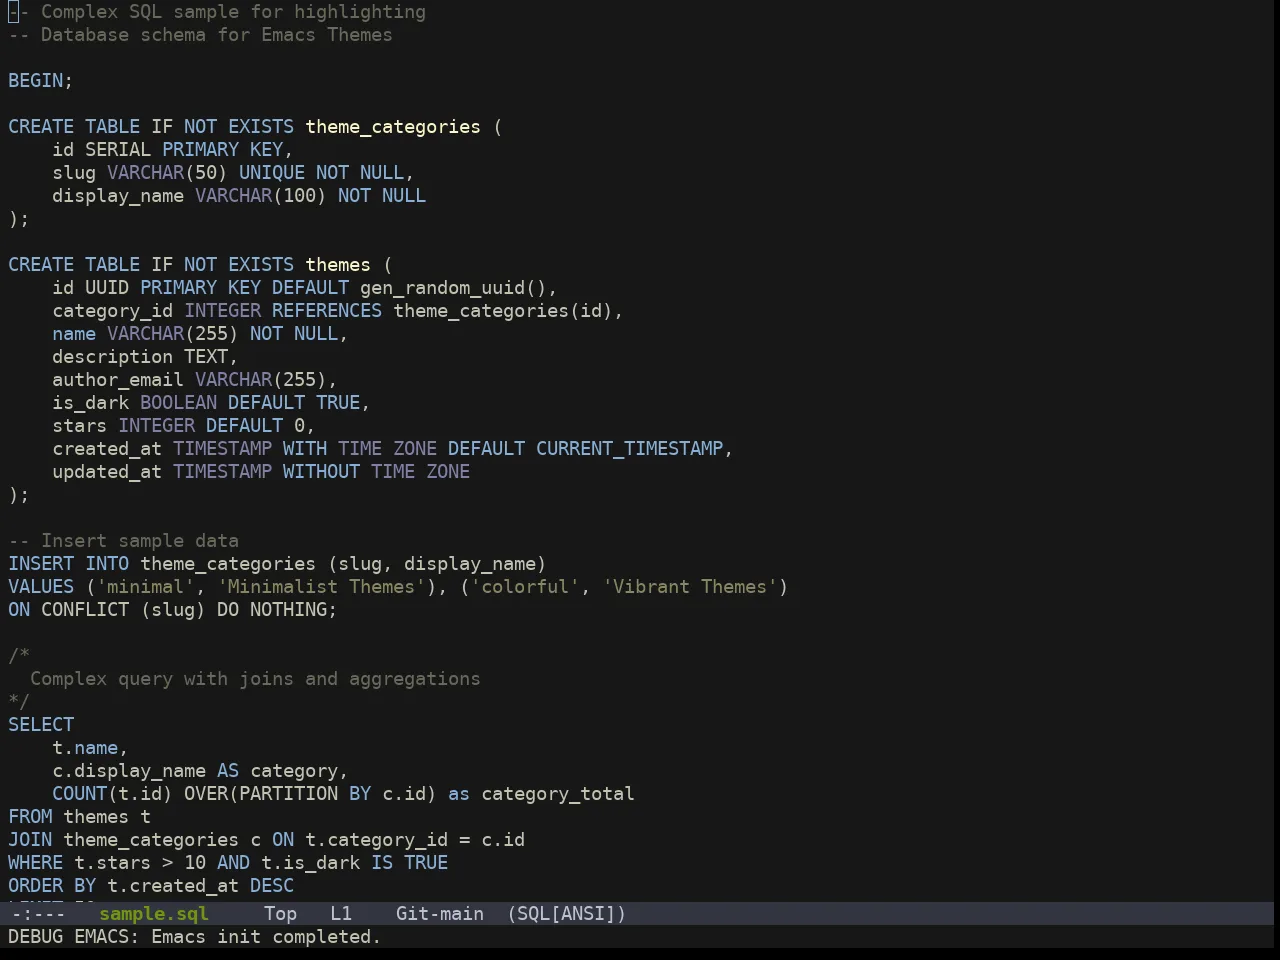Click the SELECT keyword
Image resolution: width=1280 pixels, height=960 pixels.
point(41,725)
